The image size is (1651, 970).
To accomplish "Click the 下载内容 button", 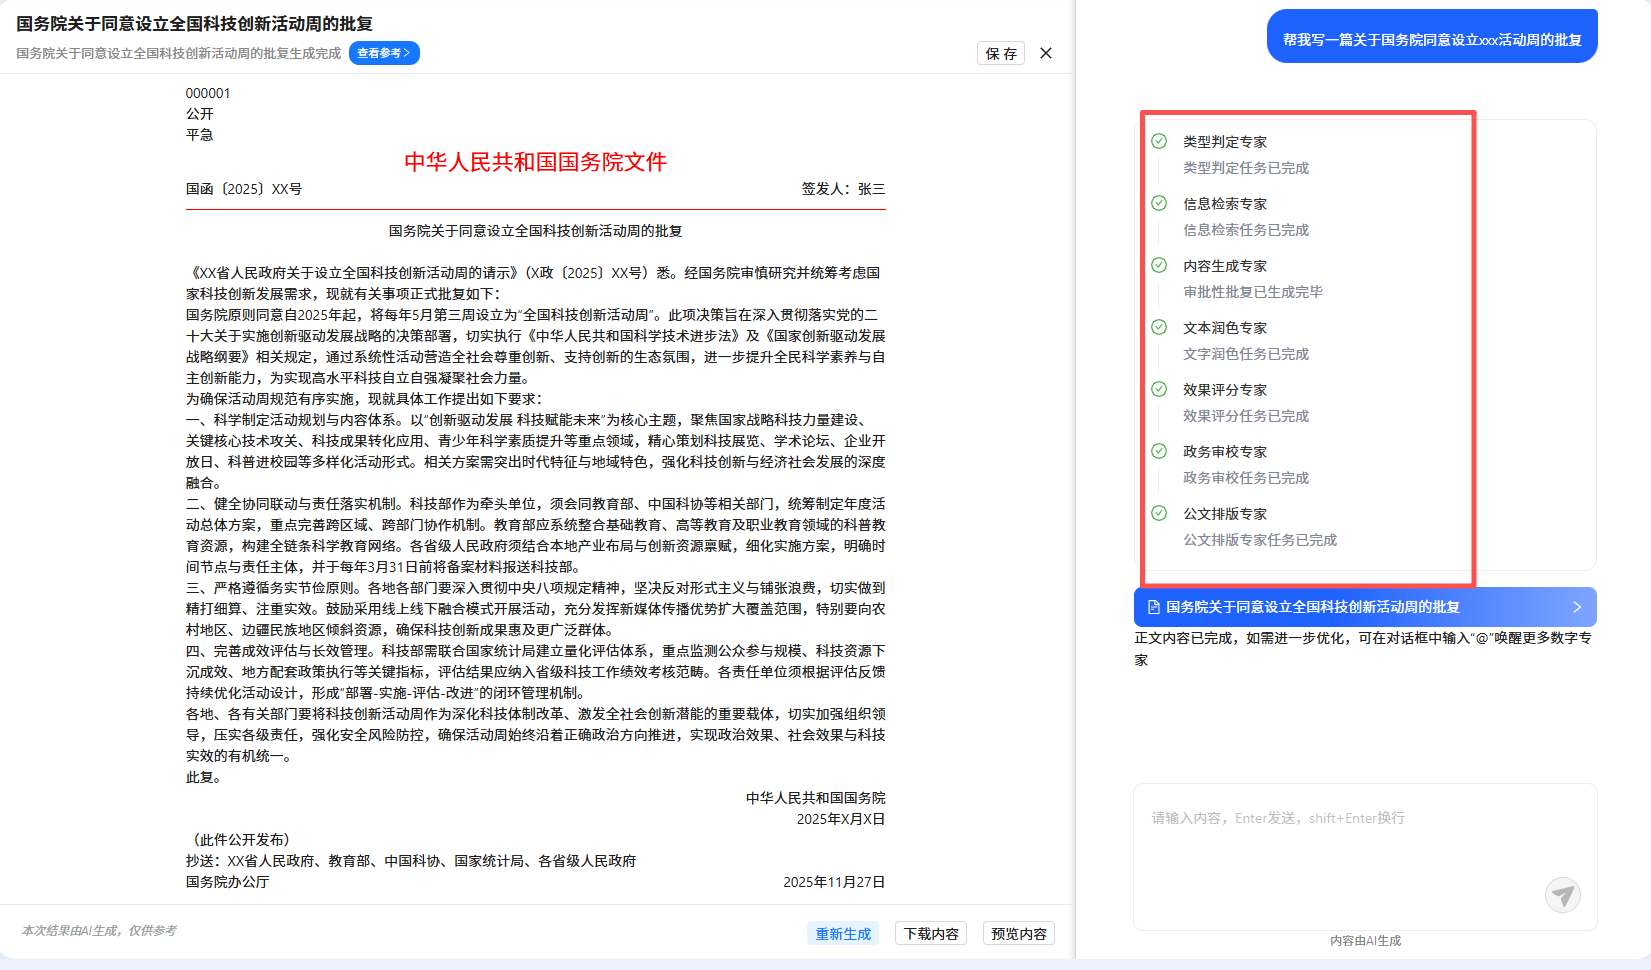I will click(x=930, y=933).
